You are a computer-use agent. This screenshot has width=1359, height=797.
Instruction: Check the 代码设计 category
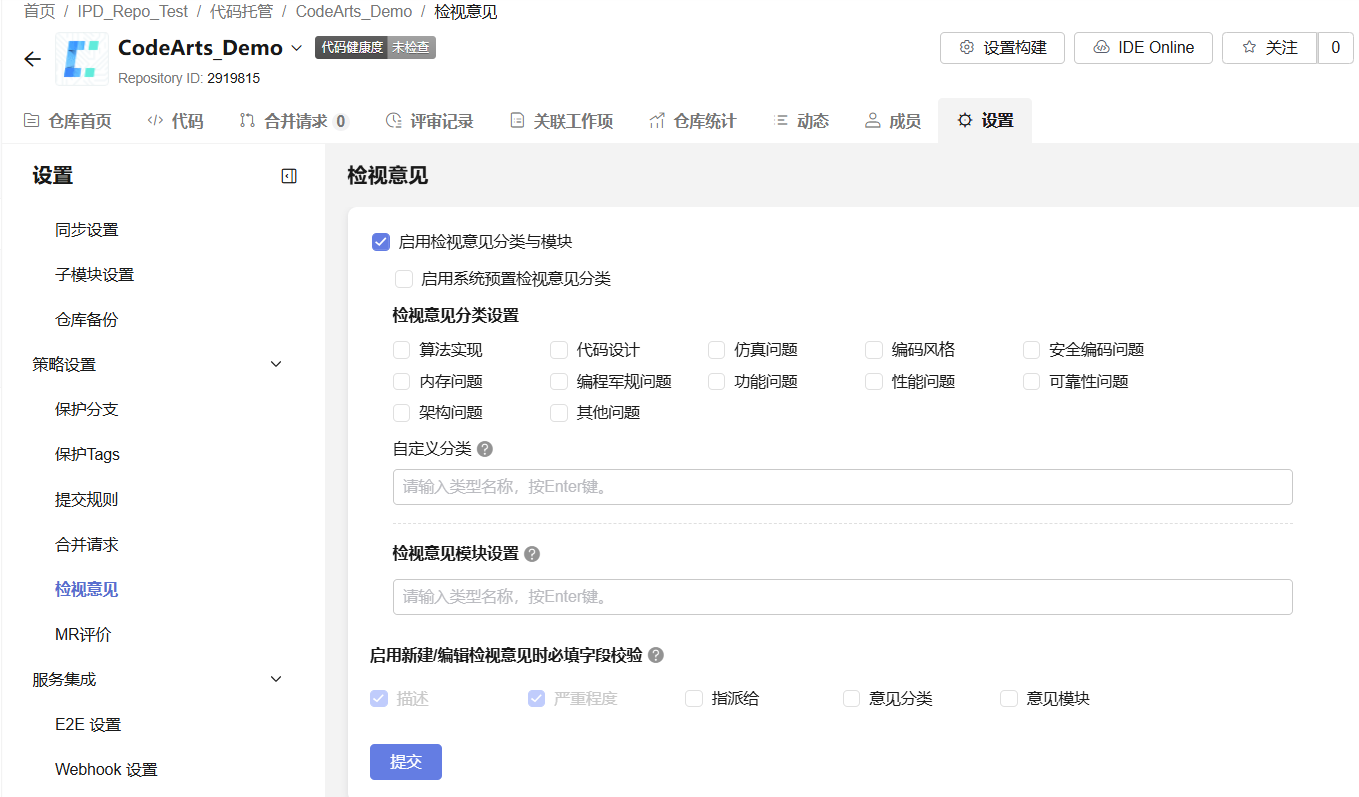tap(559, 350)
